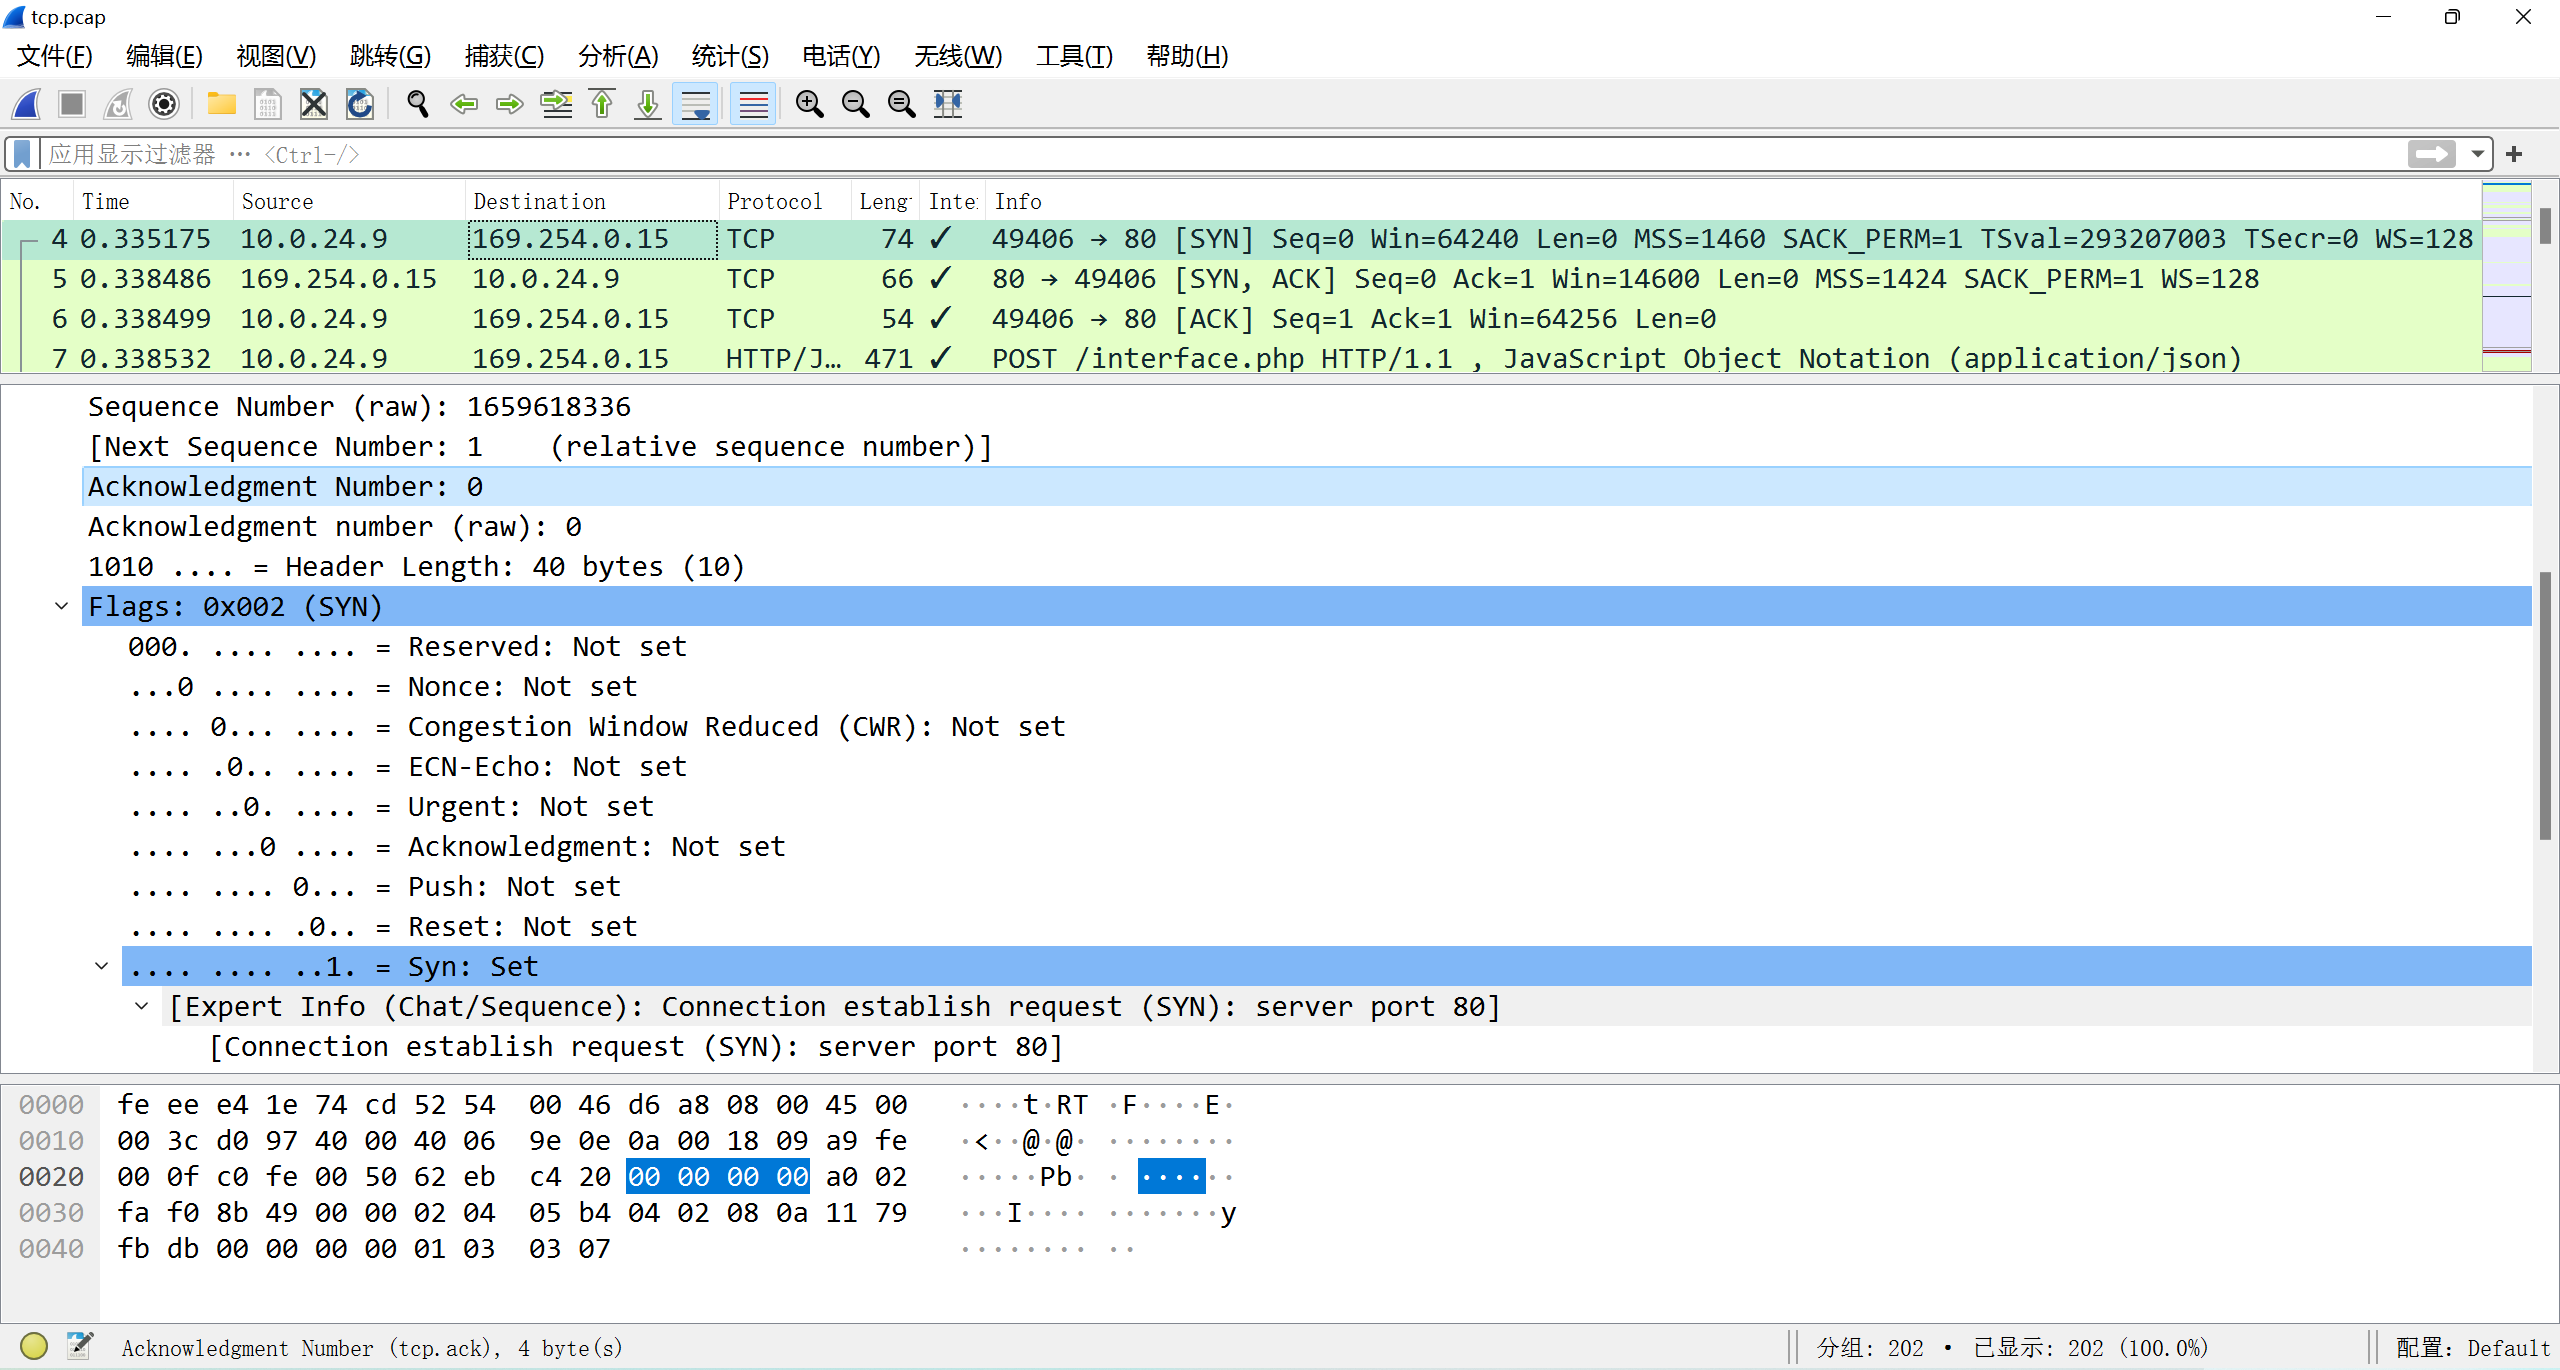The height and width of the screenshot is (1370, 2560).
Task: Select the zoom out icon
Action: (x=855, y=103)
